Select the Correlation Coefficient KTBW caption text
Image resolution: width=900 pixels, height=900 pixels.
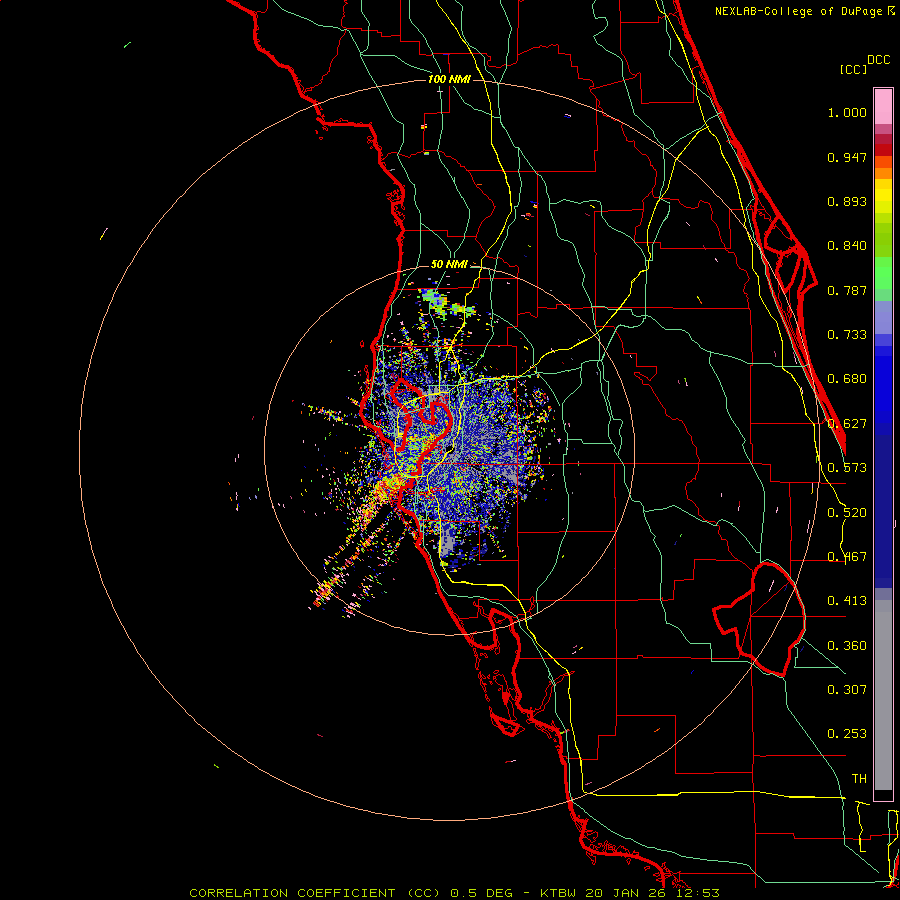454,893
